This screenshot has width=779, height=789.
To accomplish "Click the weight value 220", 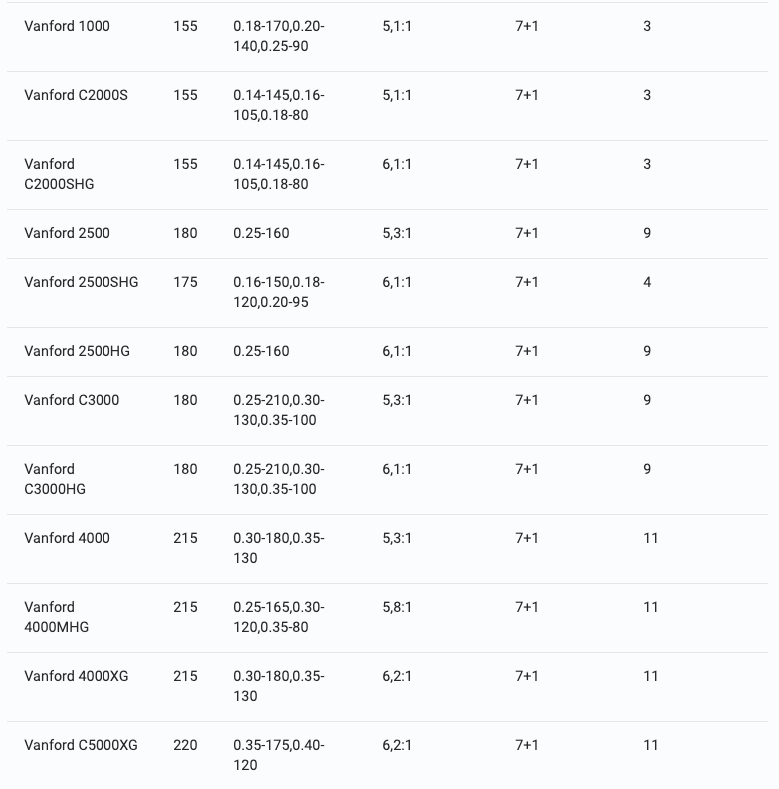I will (x=185, y=745).
